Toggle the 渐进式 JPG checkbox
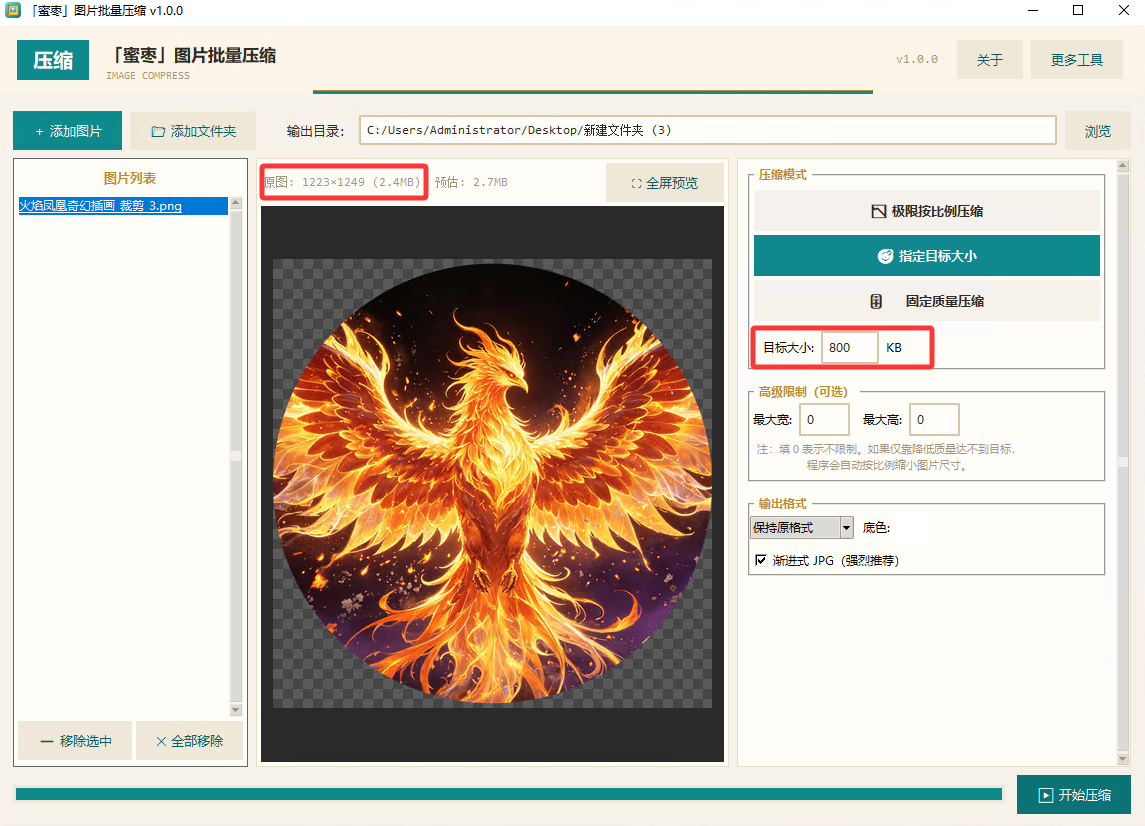This screenshot has height=826, width=1145. pos(761,560)
